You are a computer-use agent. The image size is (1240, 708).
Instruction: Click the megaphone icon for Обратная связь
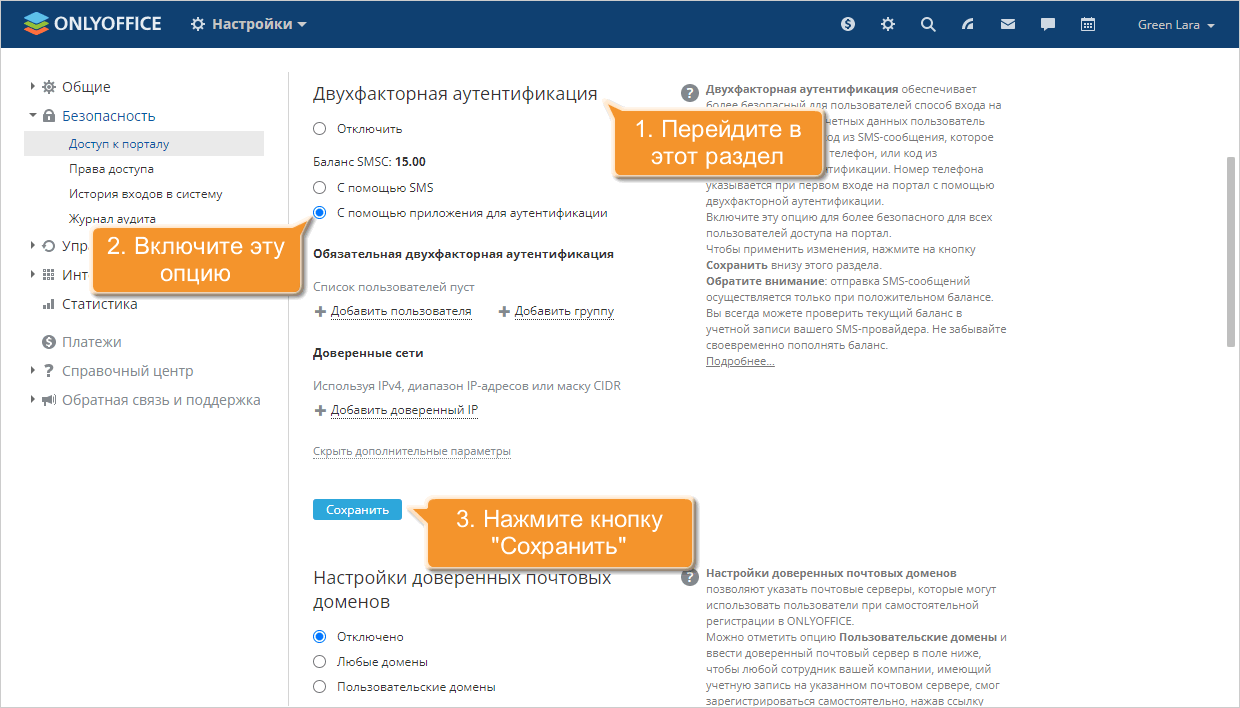pyautogui.click(x=48, y=400)
